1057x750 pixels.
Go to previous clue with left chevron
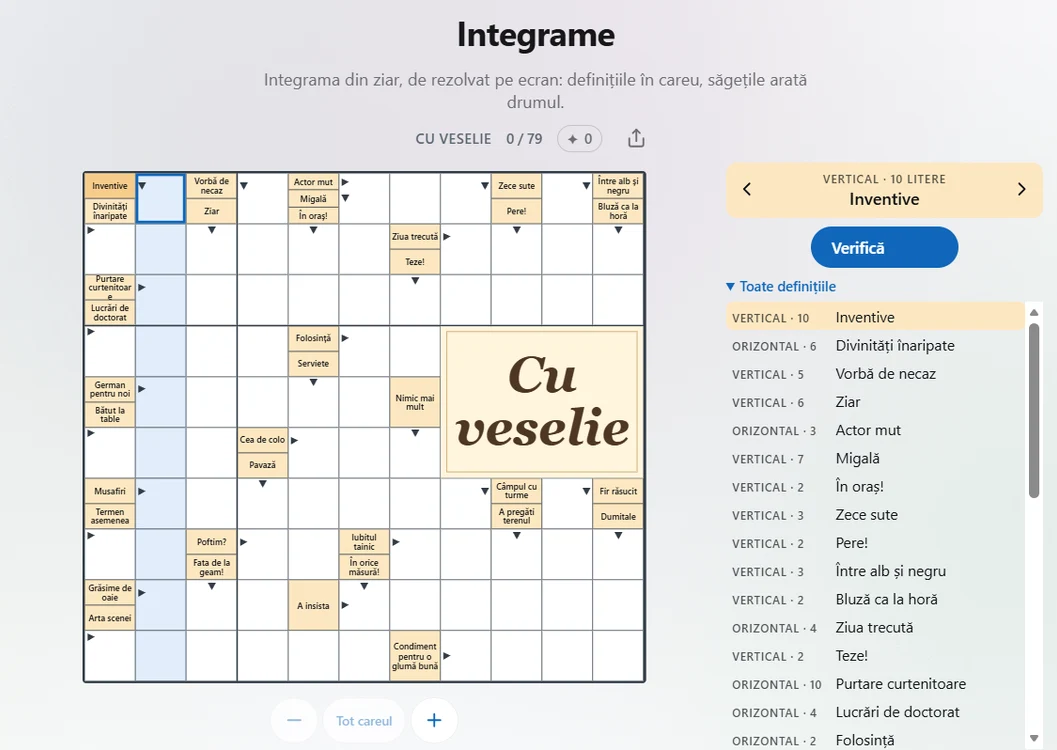[x=747, y=189]
